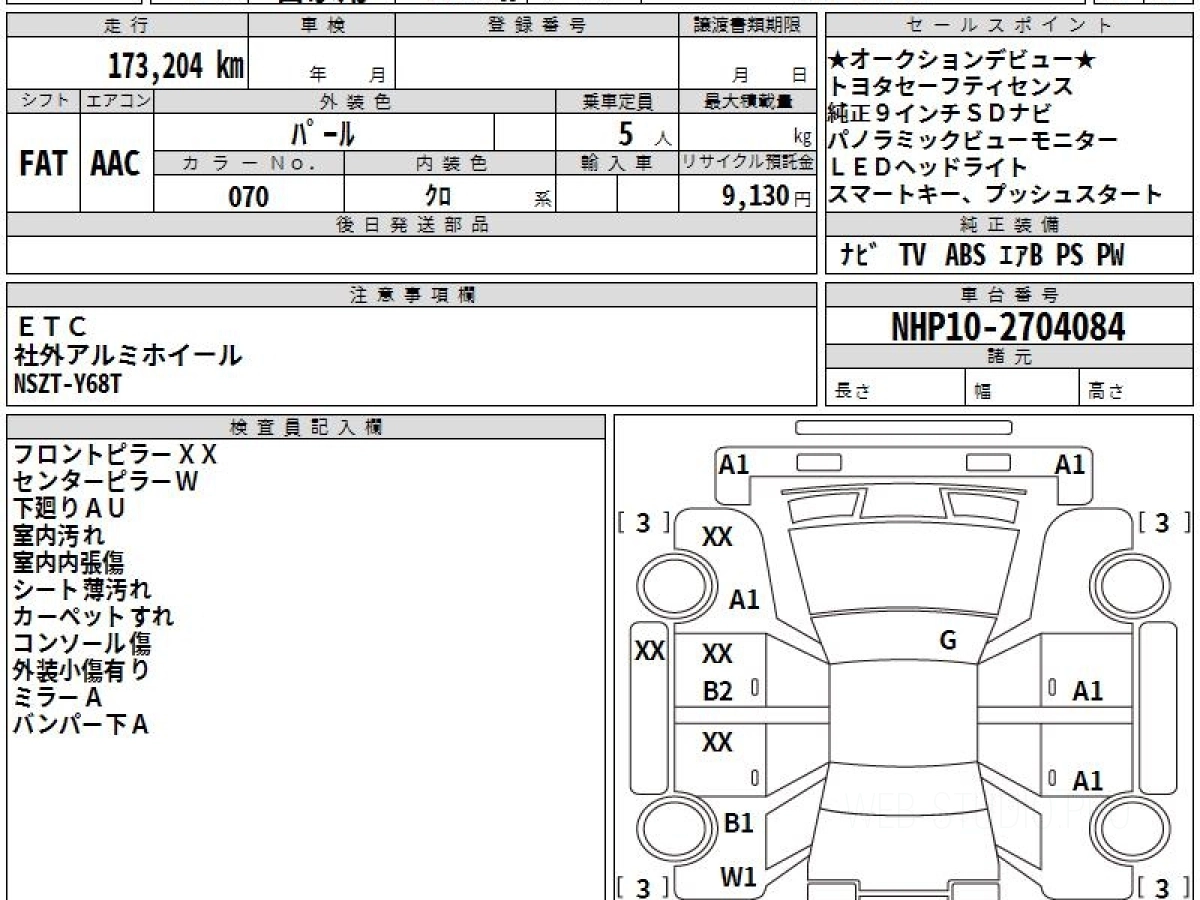Click the W1 mark on the car diagram
The image size is (1200, 900).
[738, 877]
